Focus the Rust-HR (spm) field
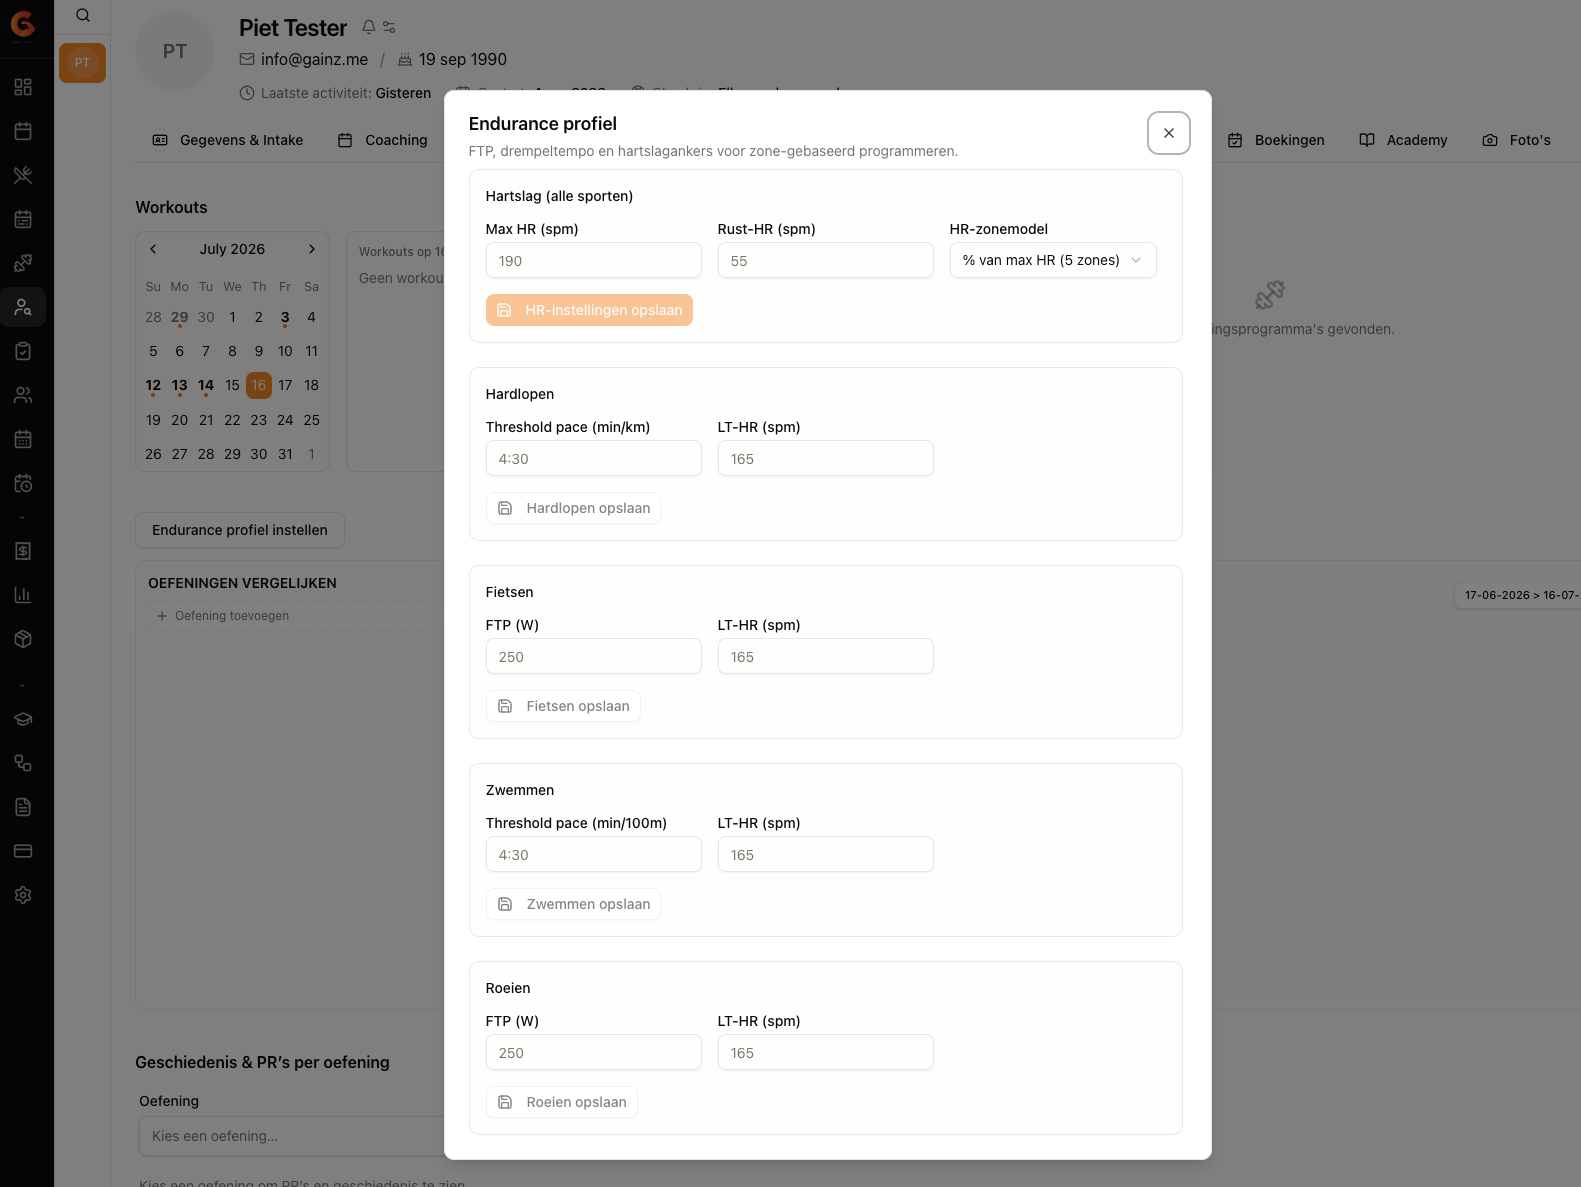Screen dimensions: 1581x1187 click(x=826, y=260)
